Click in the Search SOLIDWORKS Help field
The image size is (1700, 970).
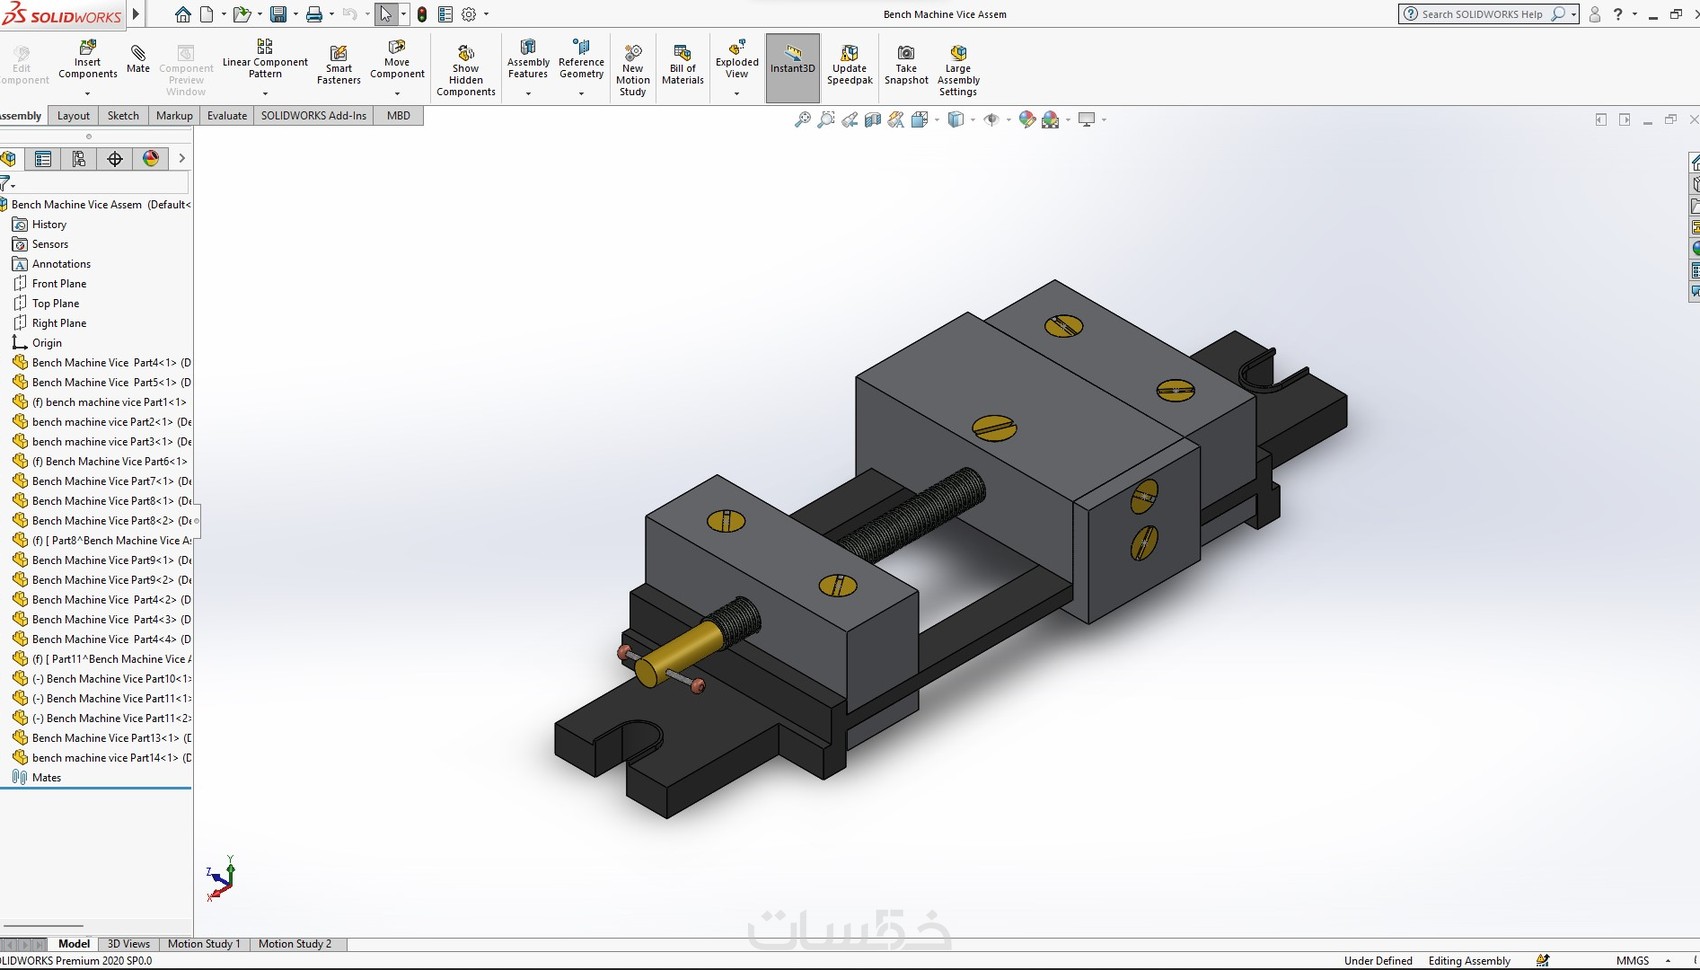click(1482, 14)
